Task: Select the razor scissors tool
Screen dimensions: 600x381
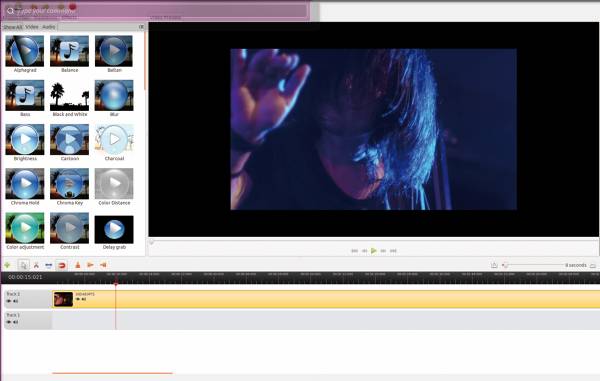Action: (x=36, y=265)
